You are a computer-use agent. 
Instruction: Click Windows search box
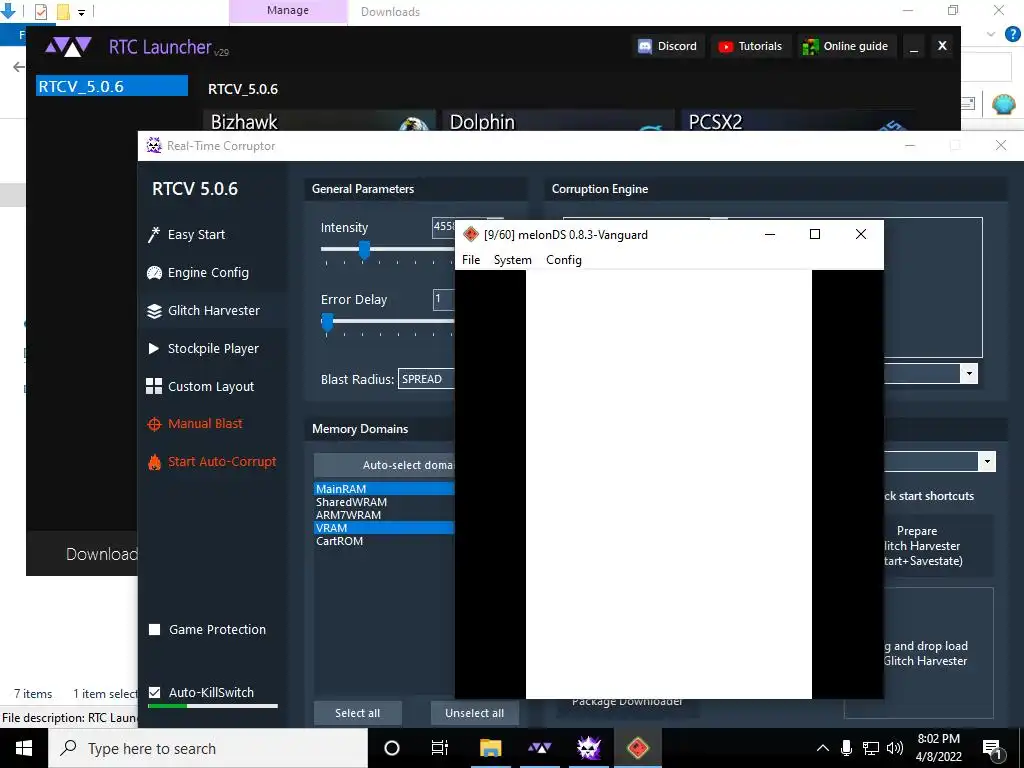click(208, 748)
